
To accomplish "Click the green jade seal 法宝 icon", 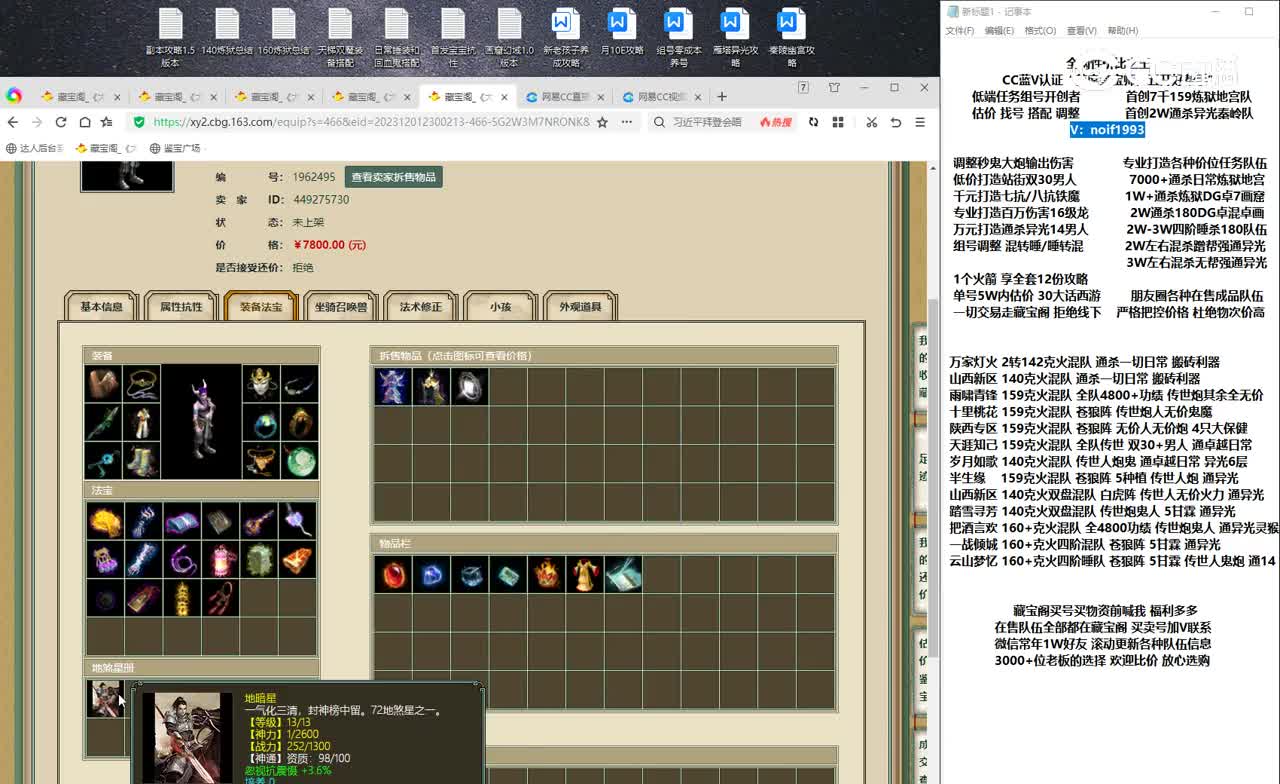I will tap(260, 560).
